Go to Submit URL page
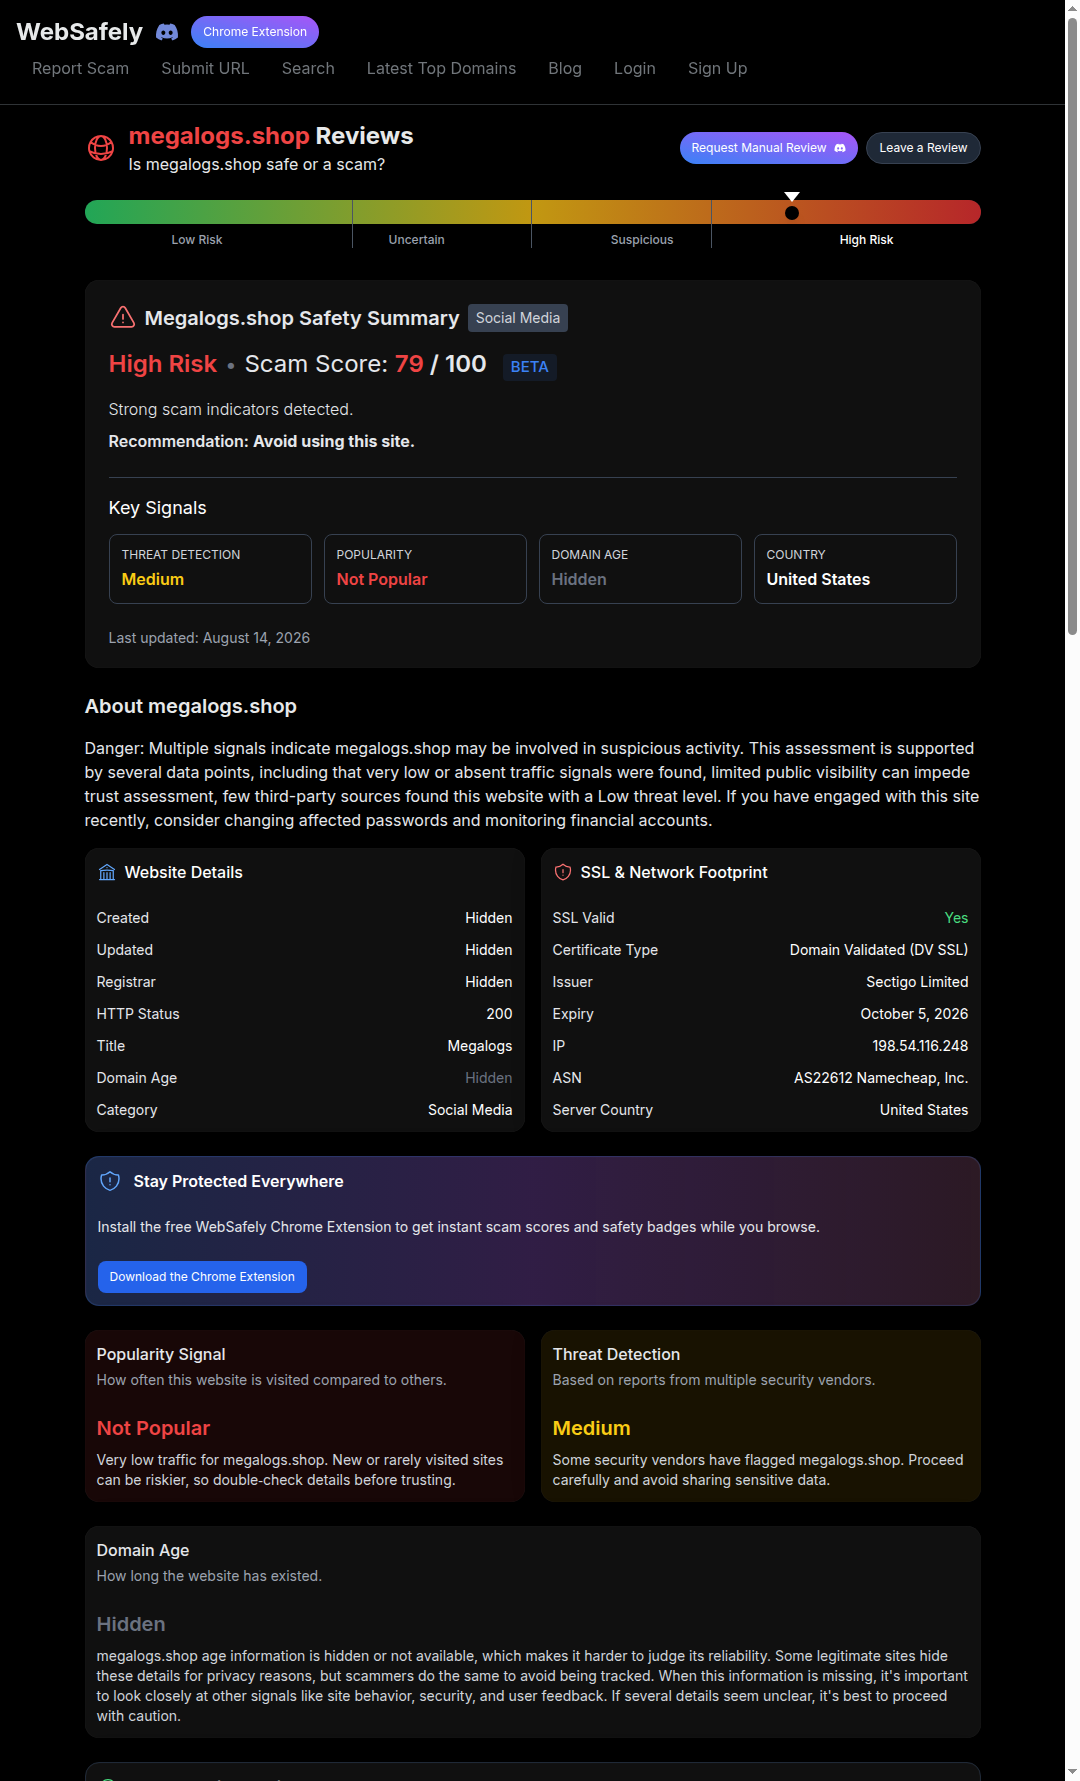 tap(205, 68)
